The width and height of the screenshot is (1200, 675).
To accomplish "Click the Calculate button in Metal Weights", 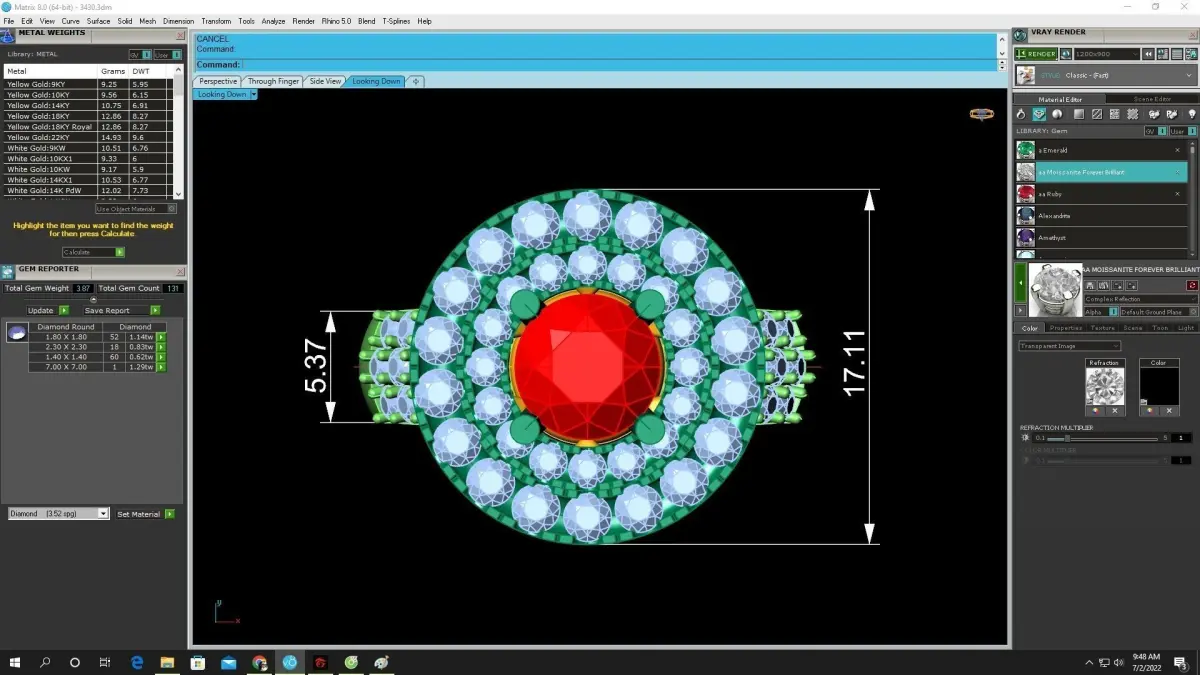I will coord(94,252).
